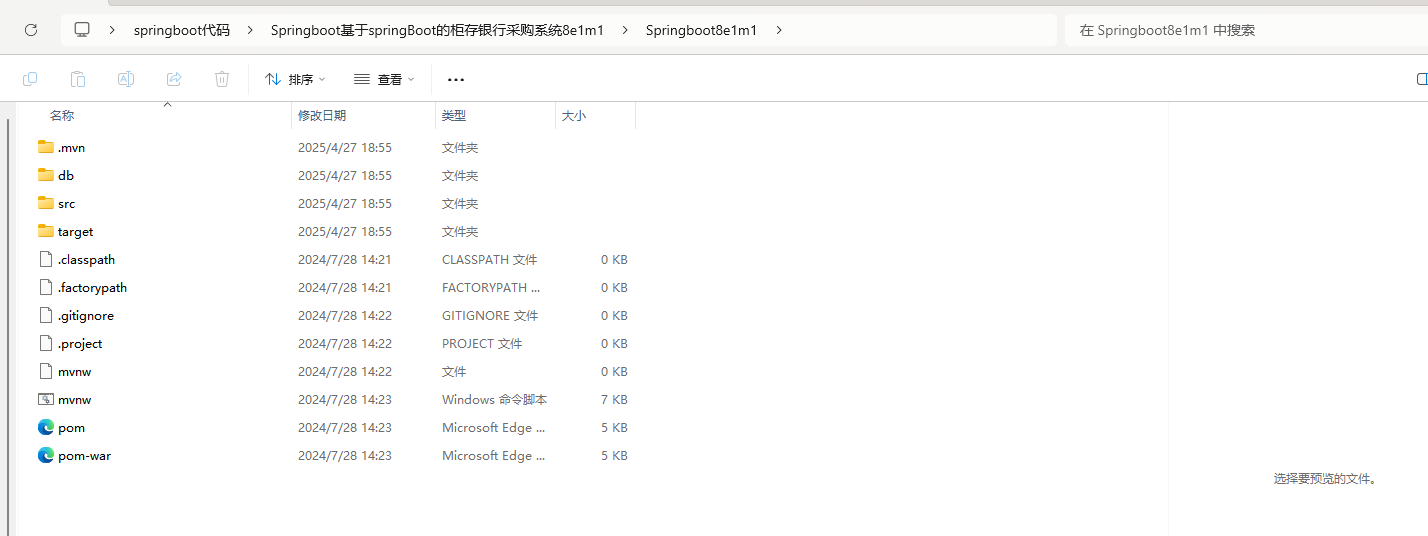Open the 查看 view dropdown

tap(384, 79)
